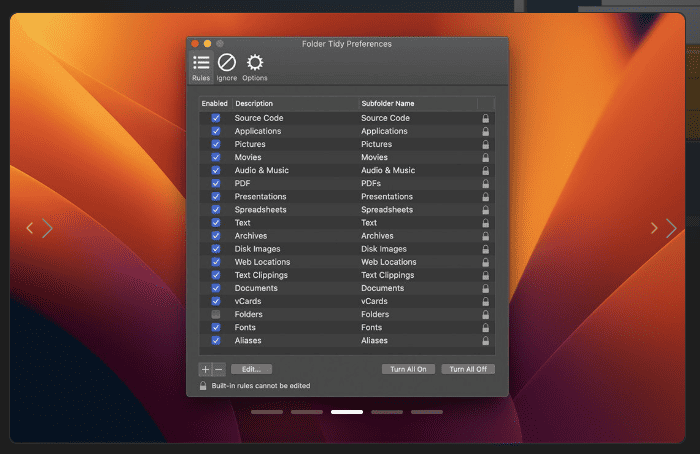
Task: Click lock icon on Archives row
Action: point(485,236)
